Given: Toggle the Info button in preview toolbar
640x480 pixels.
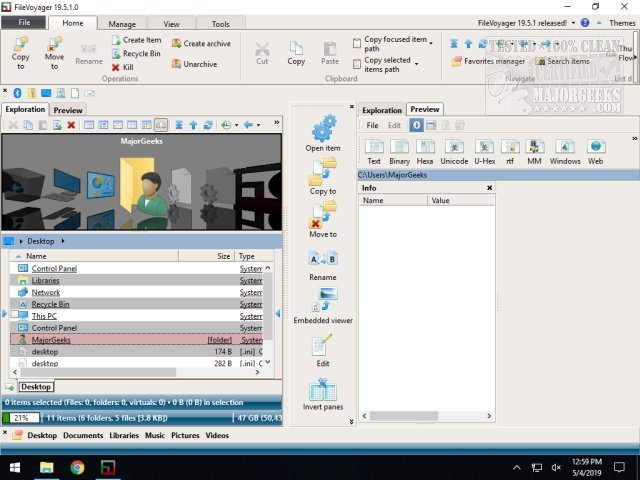Looking at the screenshot, I should click(417, 125).
